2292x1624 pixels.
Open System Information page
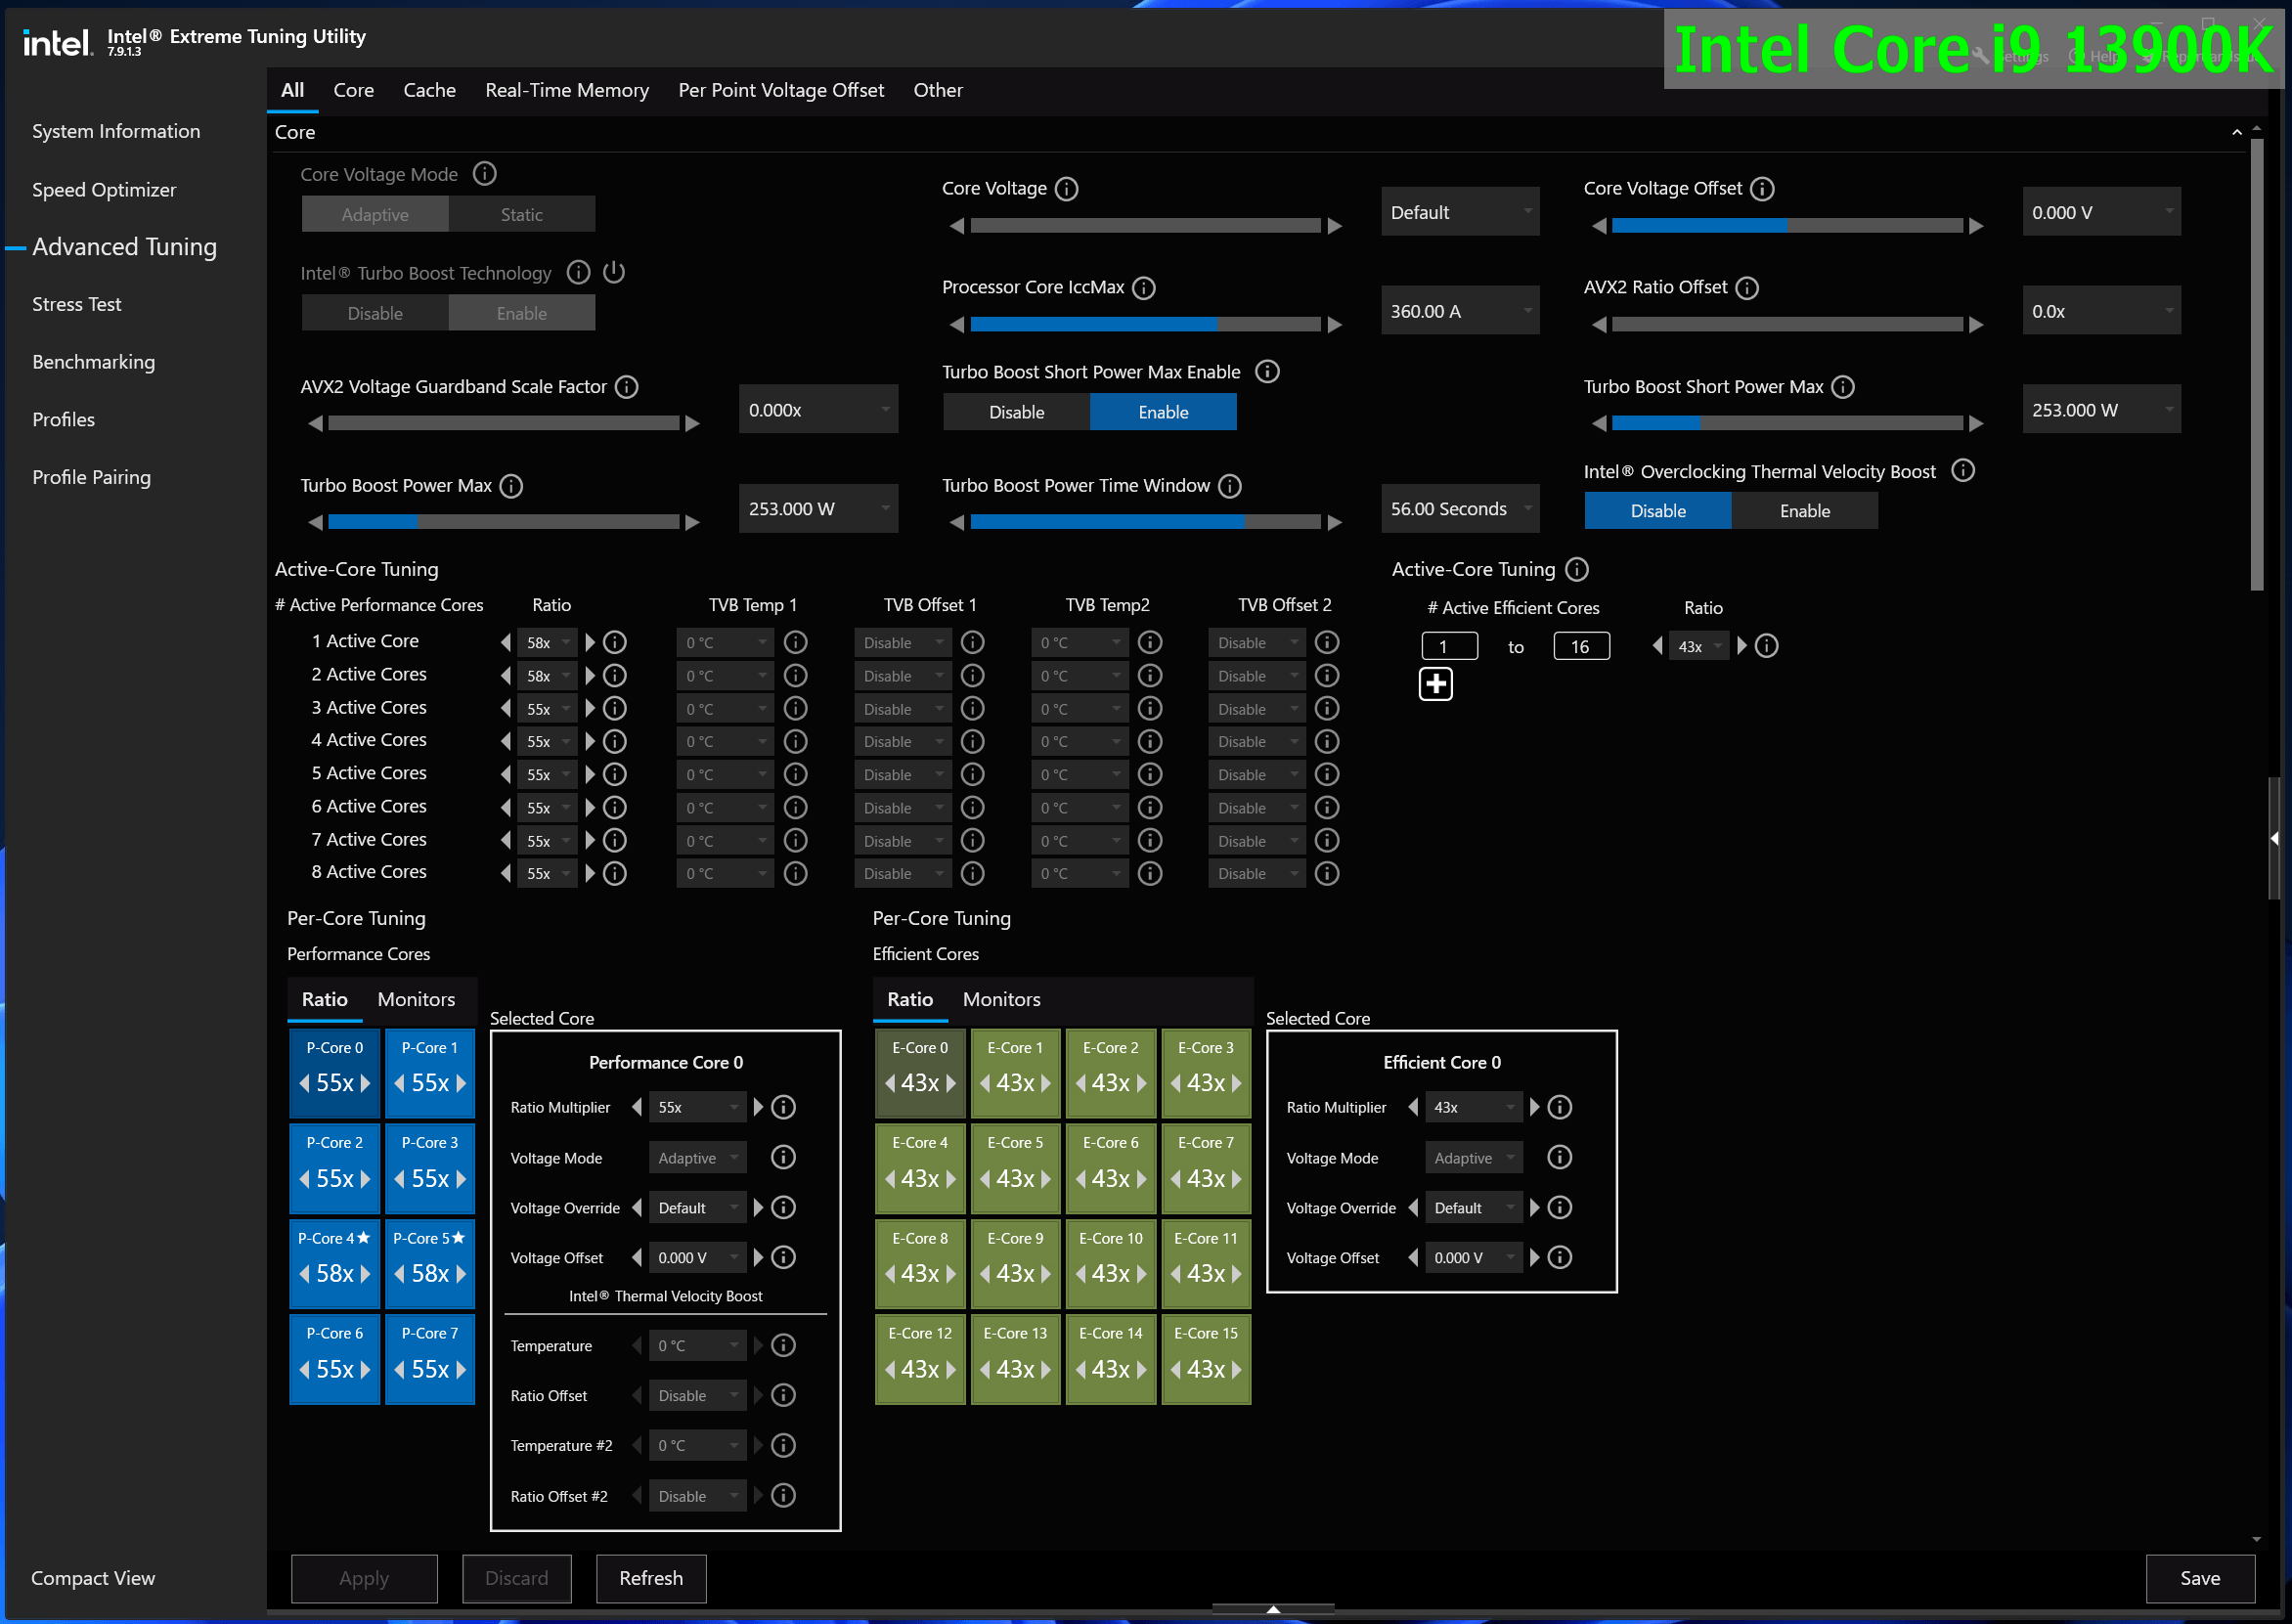(x=116, y=132)
